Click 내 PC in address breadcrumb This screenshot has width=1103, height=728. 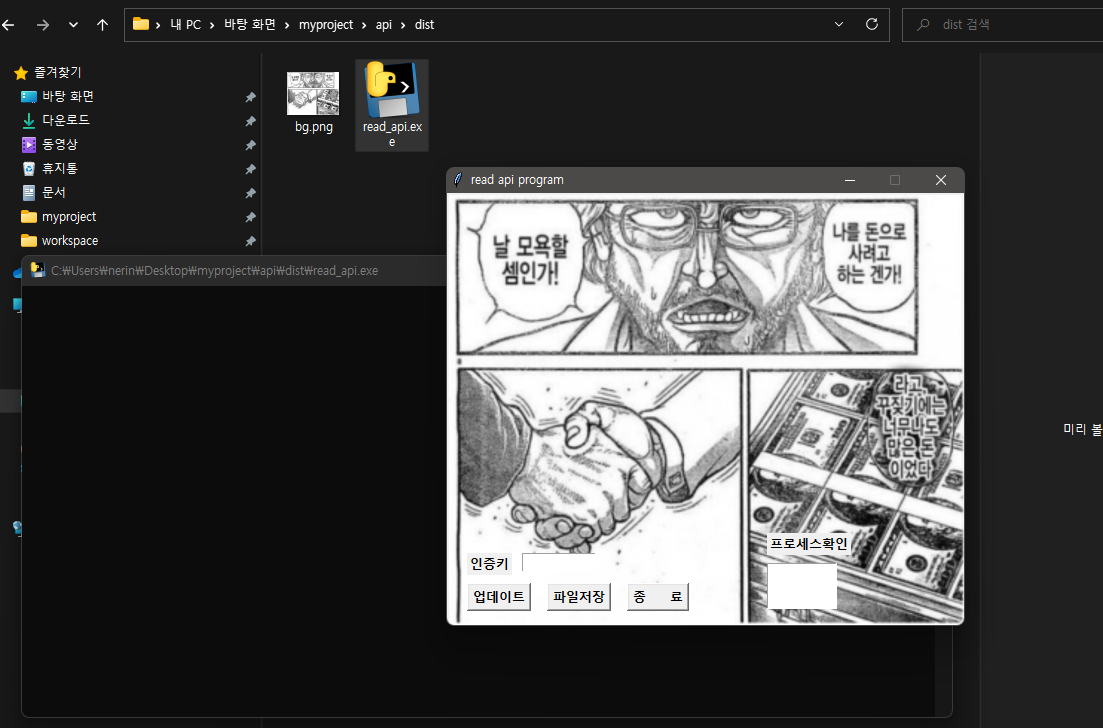(x=186, y=25)
